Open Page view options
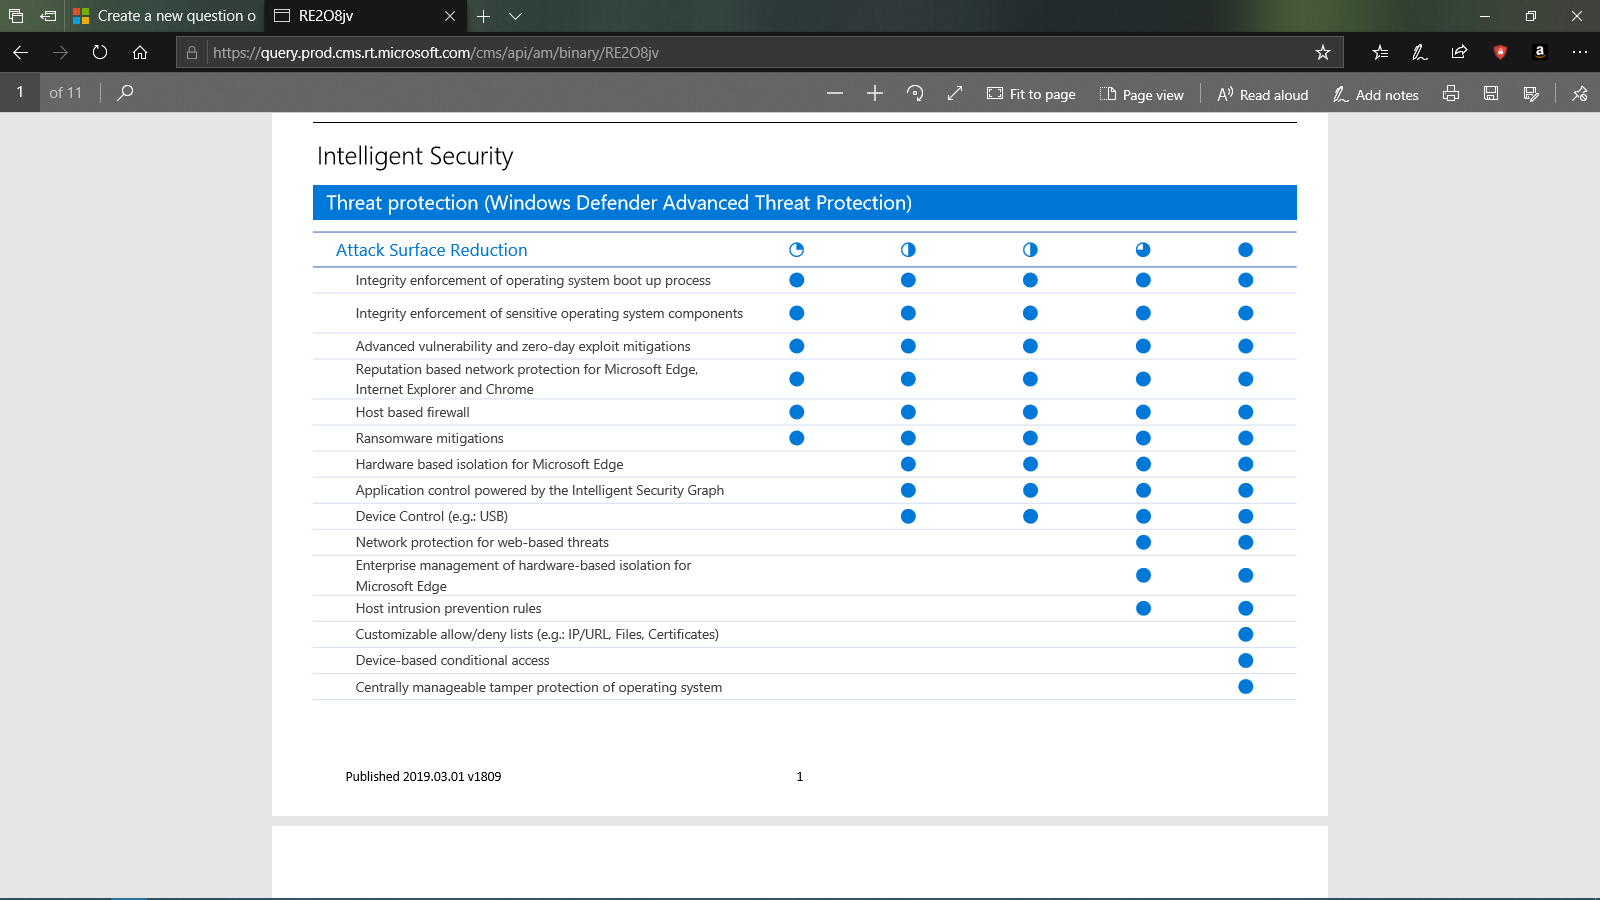 (1142, 94)
